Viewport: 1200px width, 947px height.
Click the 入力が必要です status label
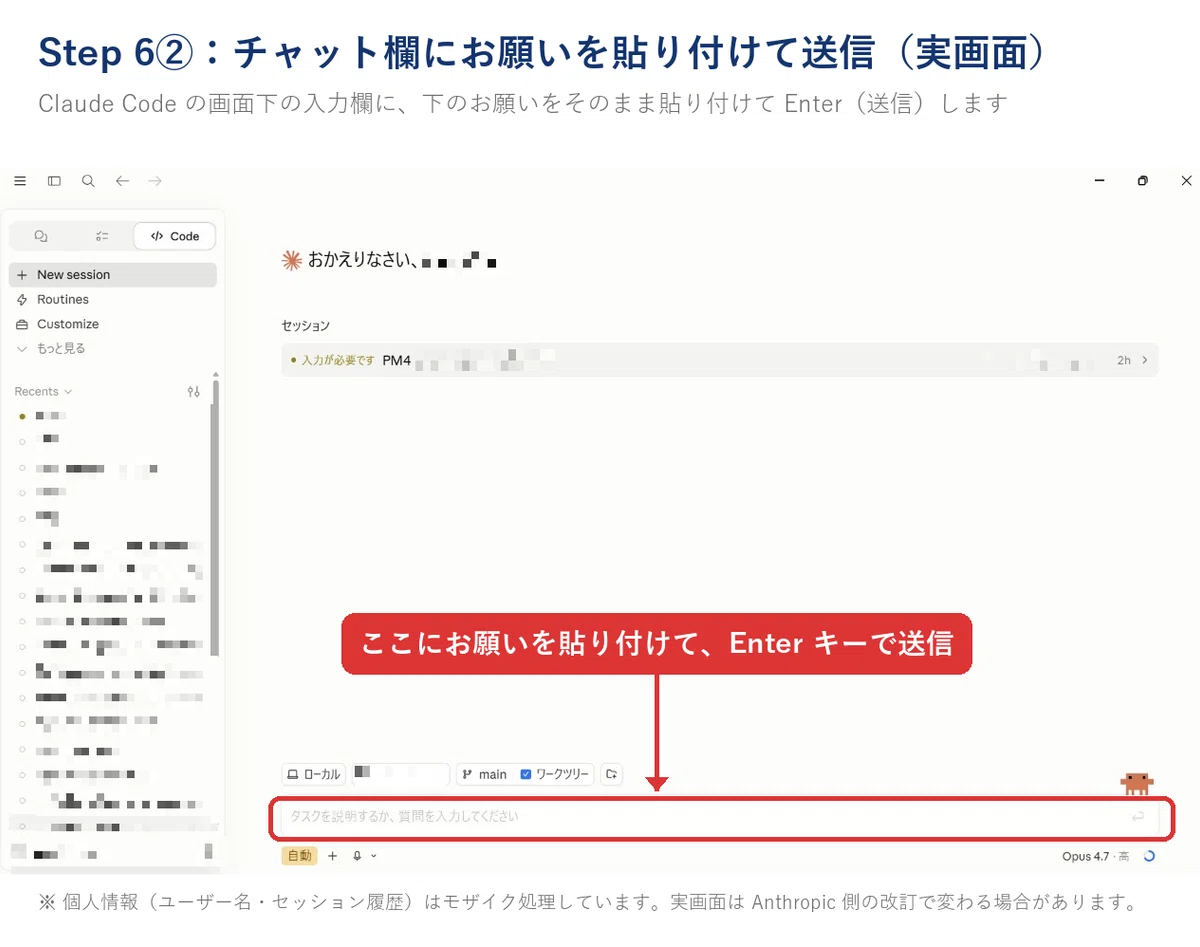338,360
